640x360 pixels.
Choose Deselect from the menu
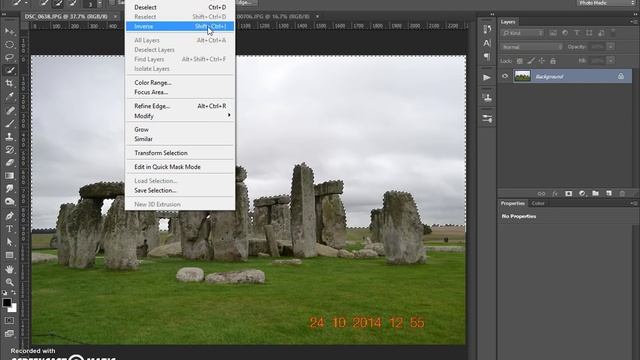tap(180, 7)
